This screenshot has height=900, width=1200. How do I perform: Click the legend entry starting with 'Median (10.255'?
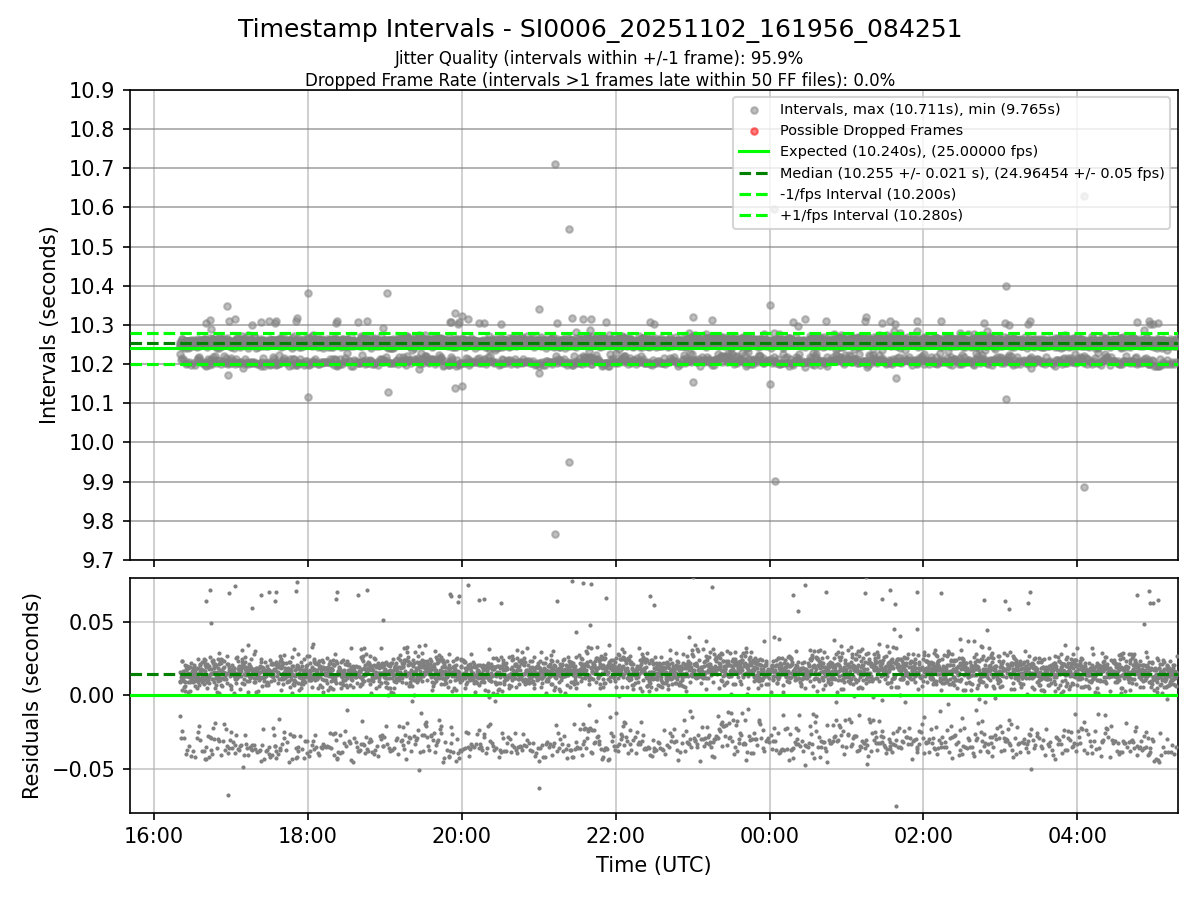[x=972, y=173]
